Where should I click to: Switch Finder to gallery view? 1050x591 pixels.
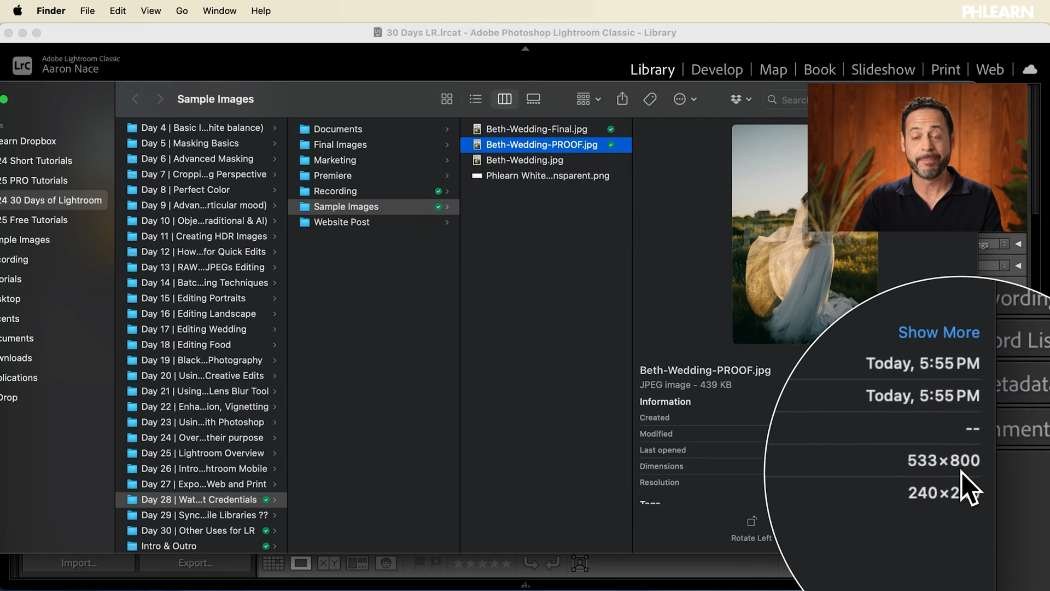[x=533, y=99]
